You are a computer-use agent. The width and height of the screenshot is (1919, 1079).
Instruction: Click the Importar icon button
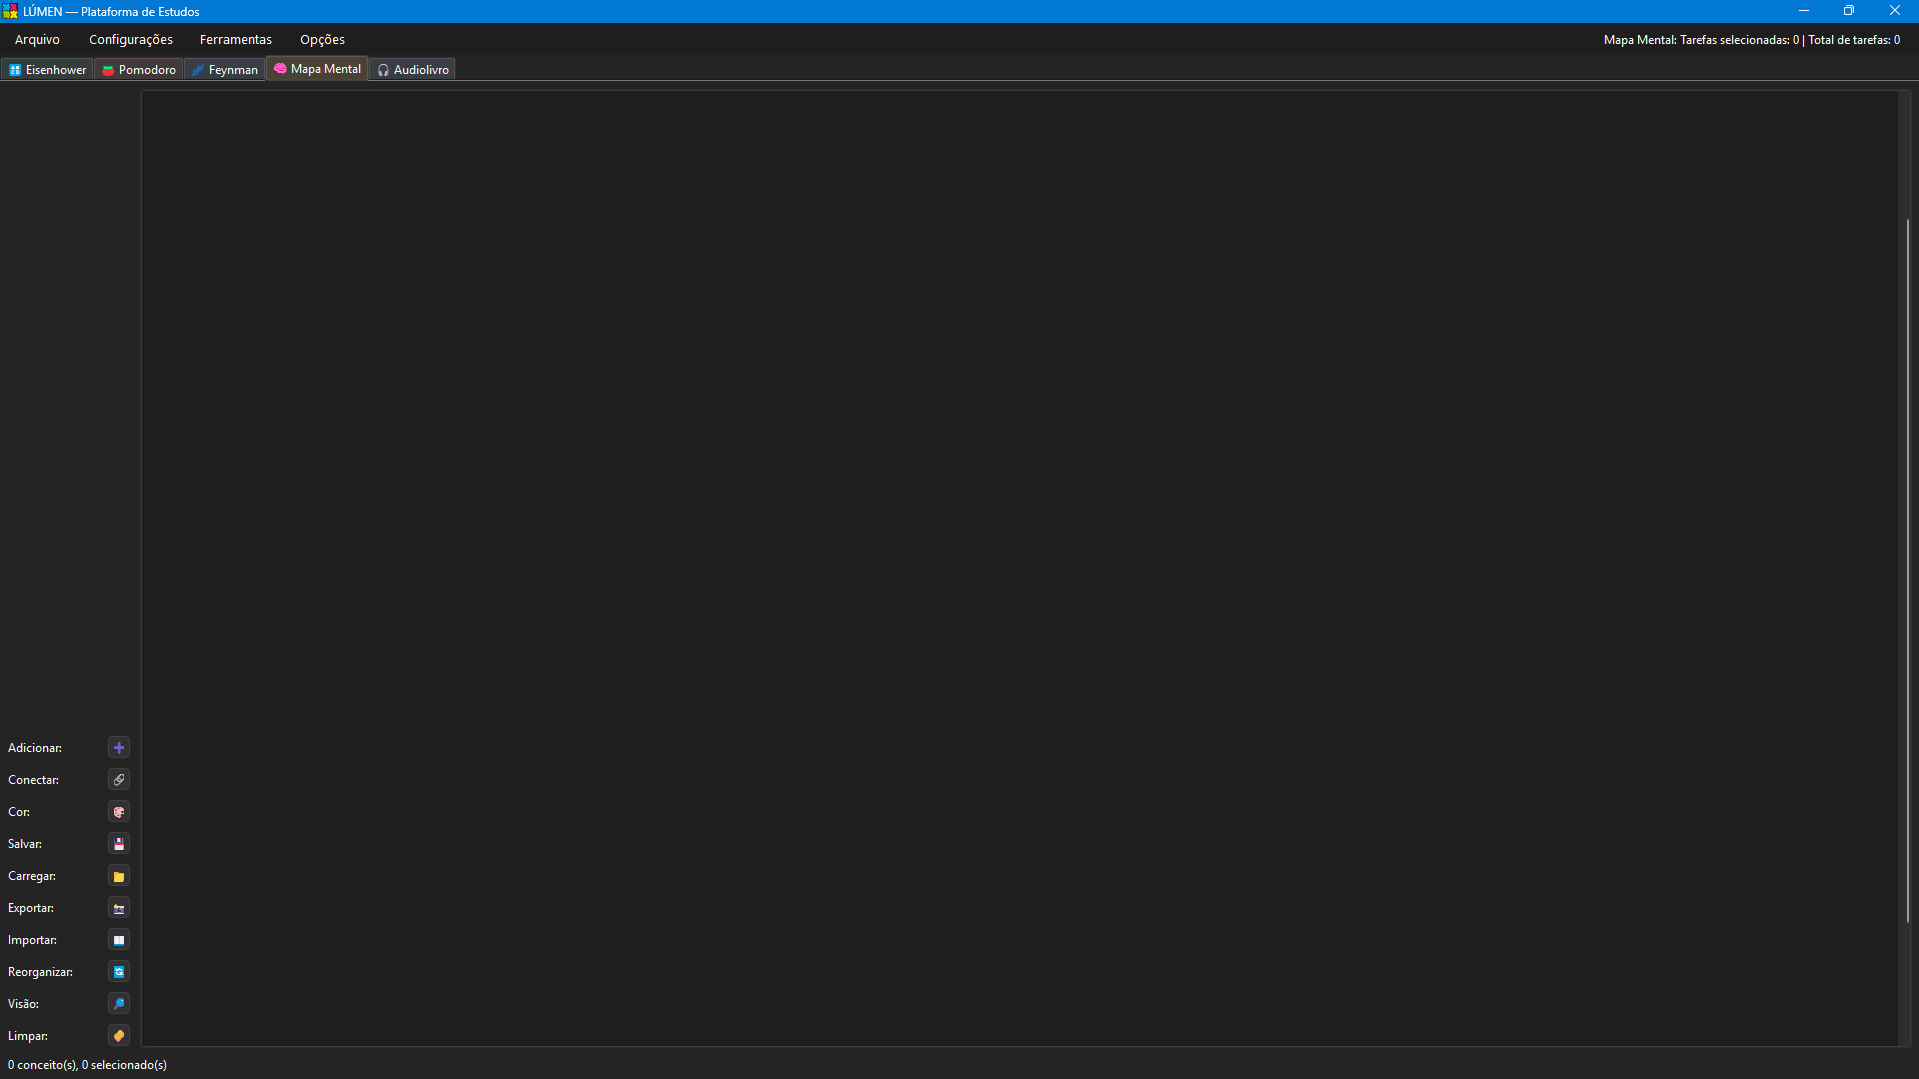coord(119,940)
